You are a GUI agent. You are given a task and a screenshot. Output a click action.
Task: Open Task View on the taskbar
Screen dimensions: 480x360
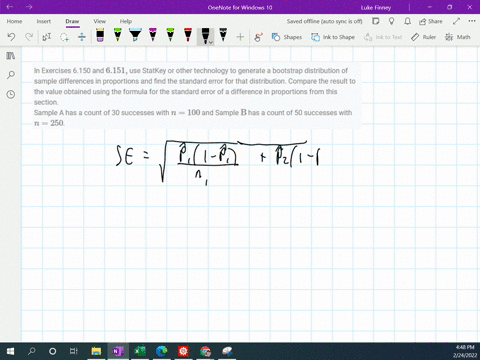click(x=74, y=351)
